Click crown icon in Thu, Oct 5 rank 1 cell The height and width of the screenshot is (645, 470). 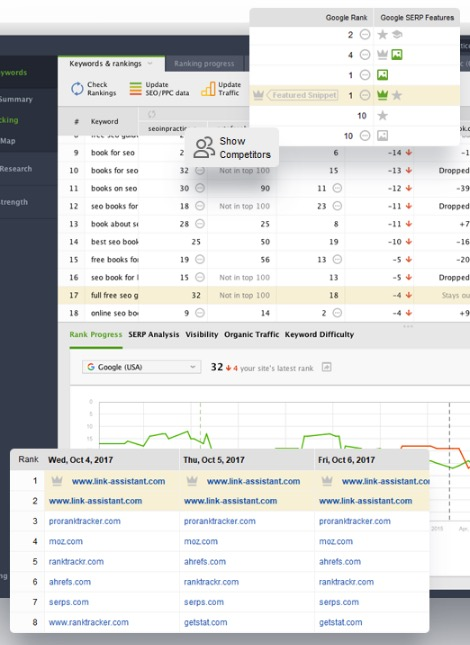coord(192,480)
